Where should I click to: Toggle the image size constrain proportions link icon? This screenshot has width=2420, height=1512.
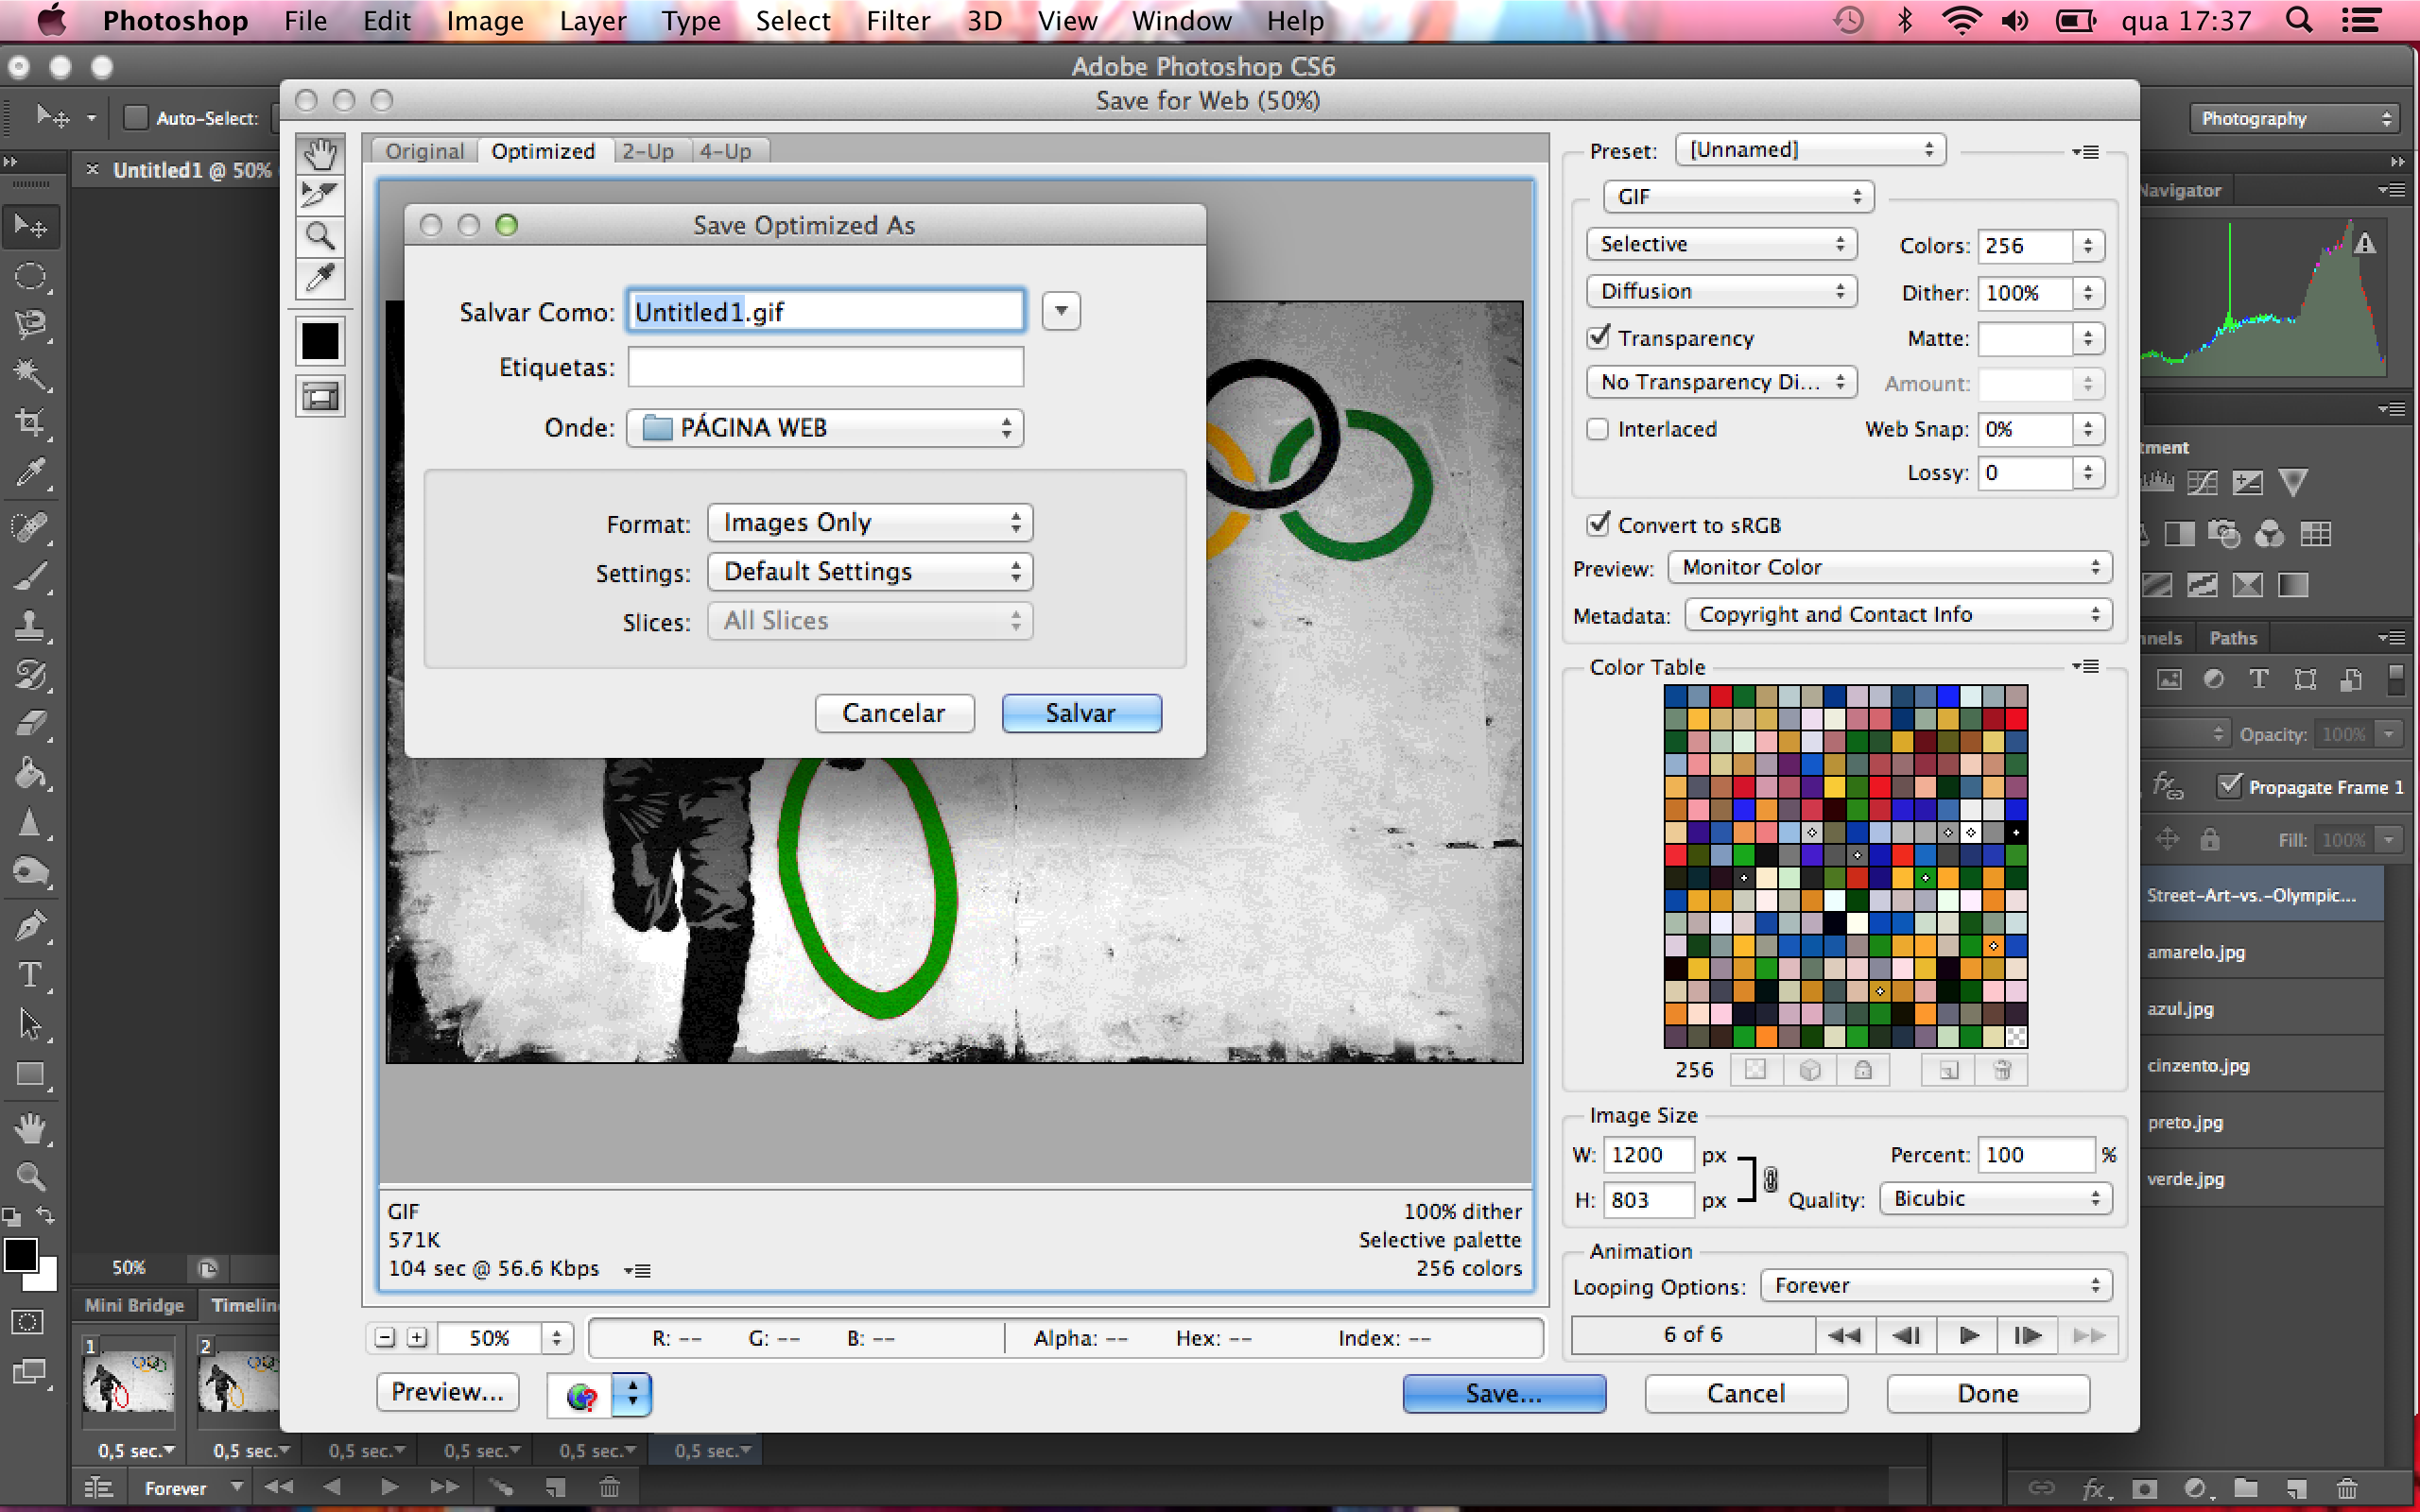point(1770,1180)
